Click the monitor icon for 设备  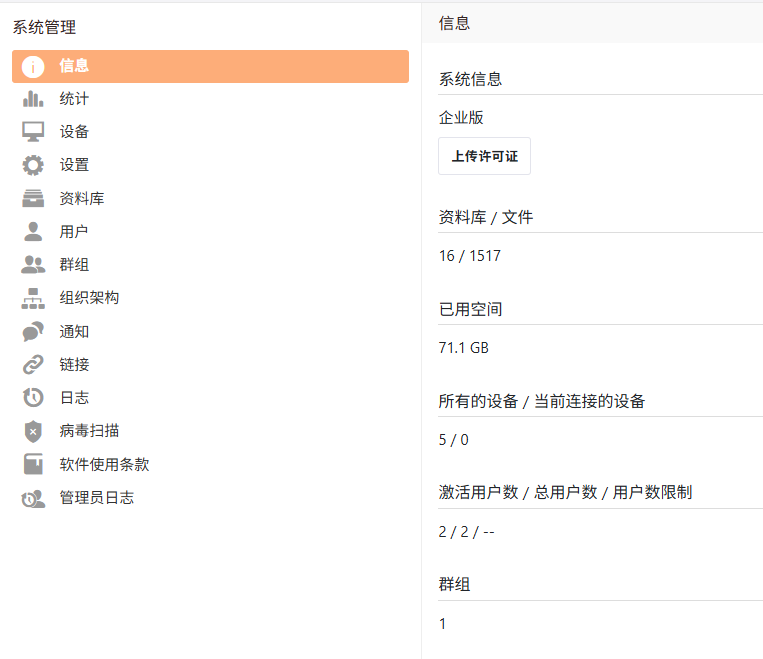click(33, 132)
